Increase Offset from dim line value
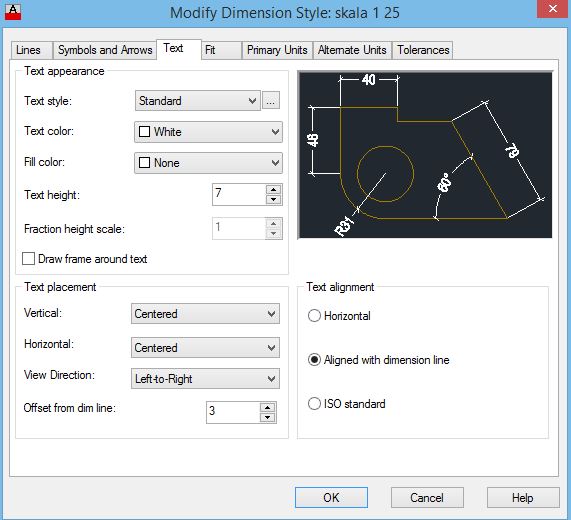 [267, 408]
